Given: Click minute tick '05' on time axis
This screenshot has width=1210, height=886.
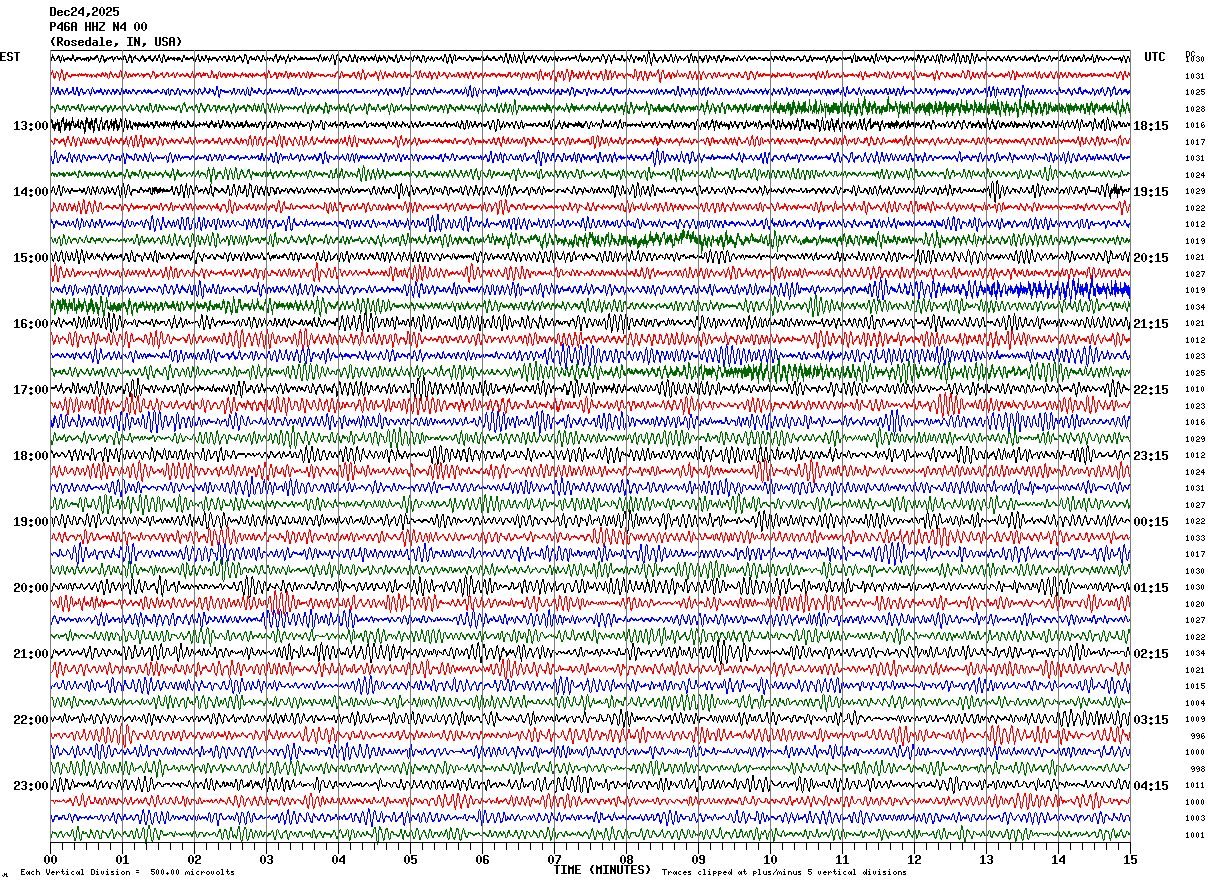Looking at the screenshot, I should click(x=410, y=859).
